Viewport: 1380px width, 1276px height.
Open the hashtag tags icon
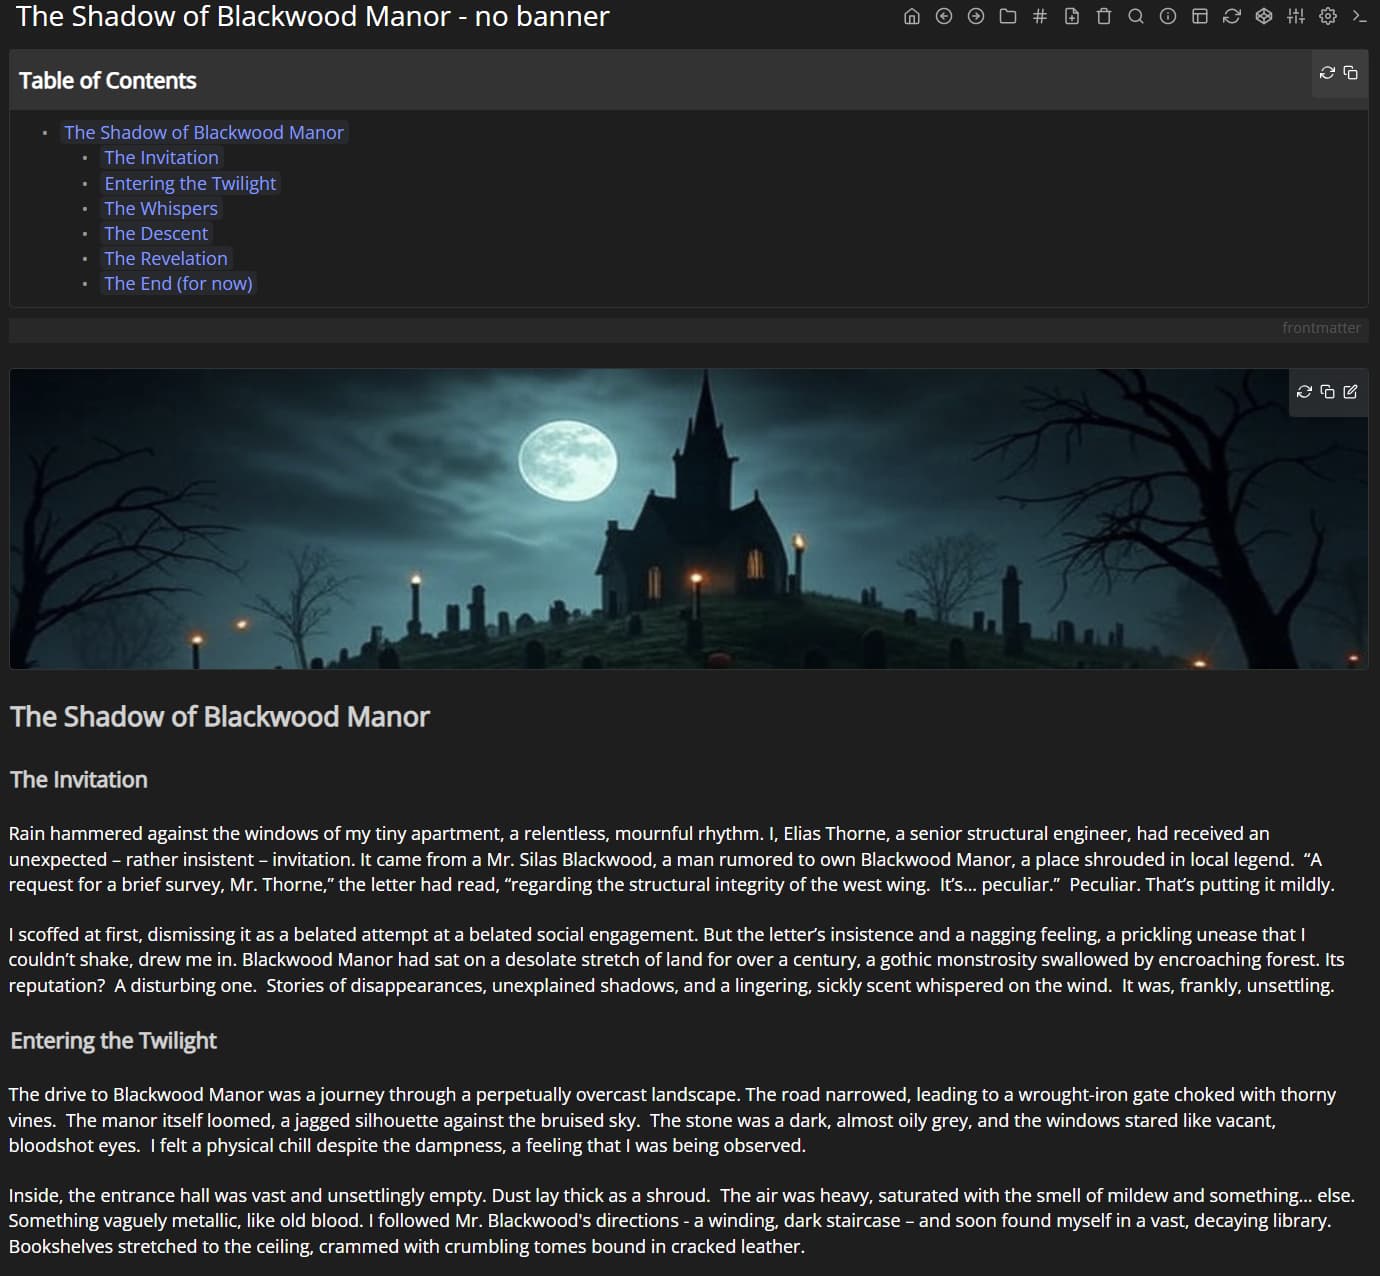tap(1040, 16)
